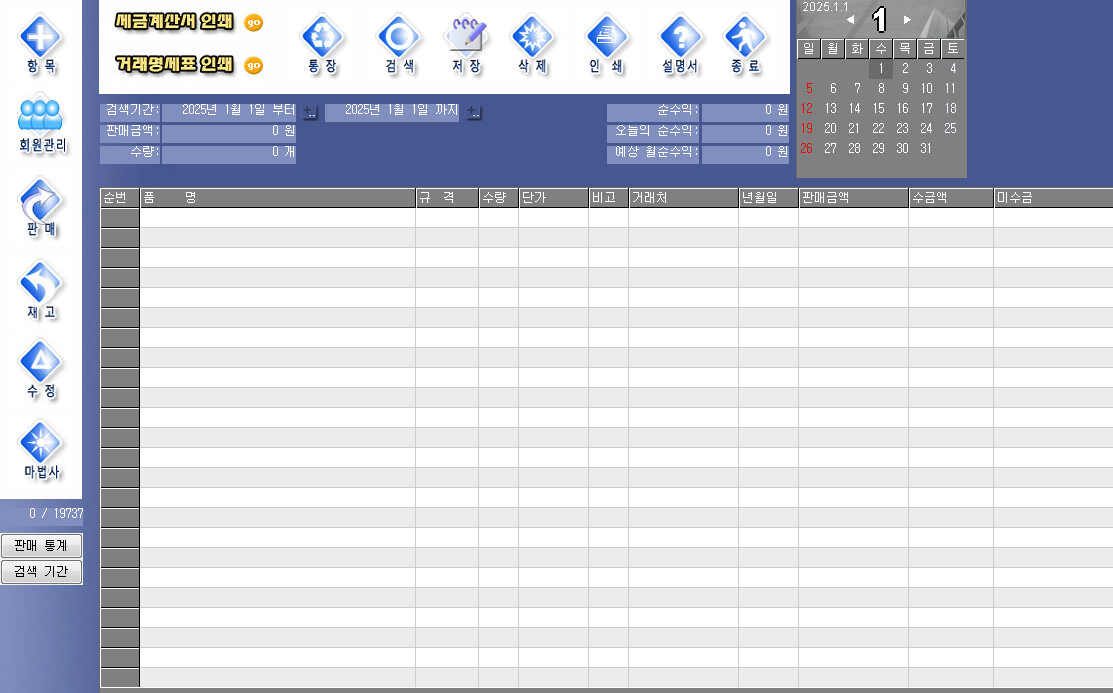Open start date picker beside 부터

[x=310, y=112]
